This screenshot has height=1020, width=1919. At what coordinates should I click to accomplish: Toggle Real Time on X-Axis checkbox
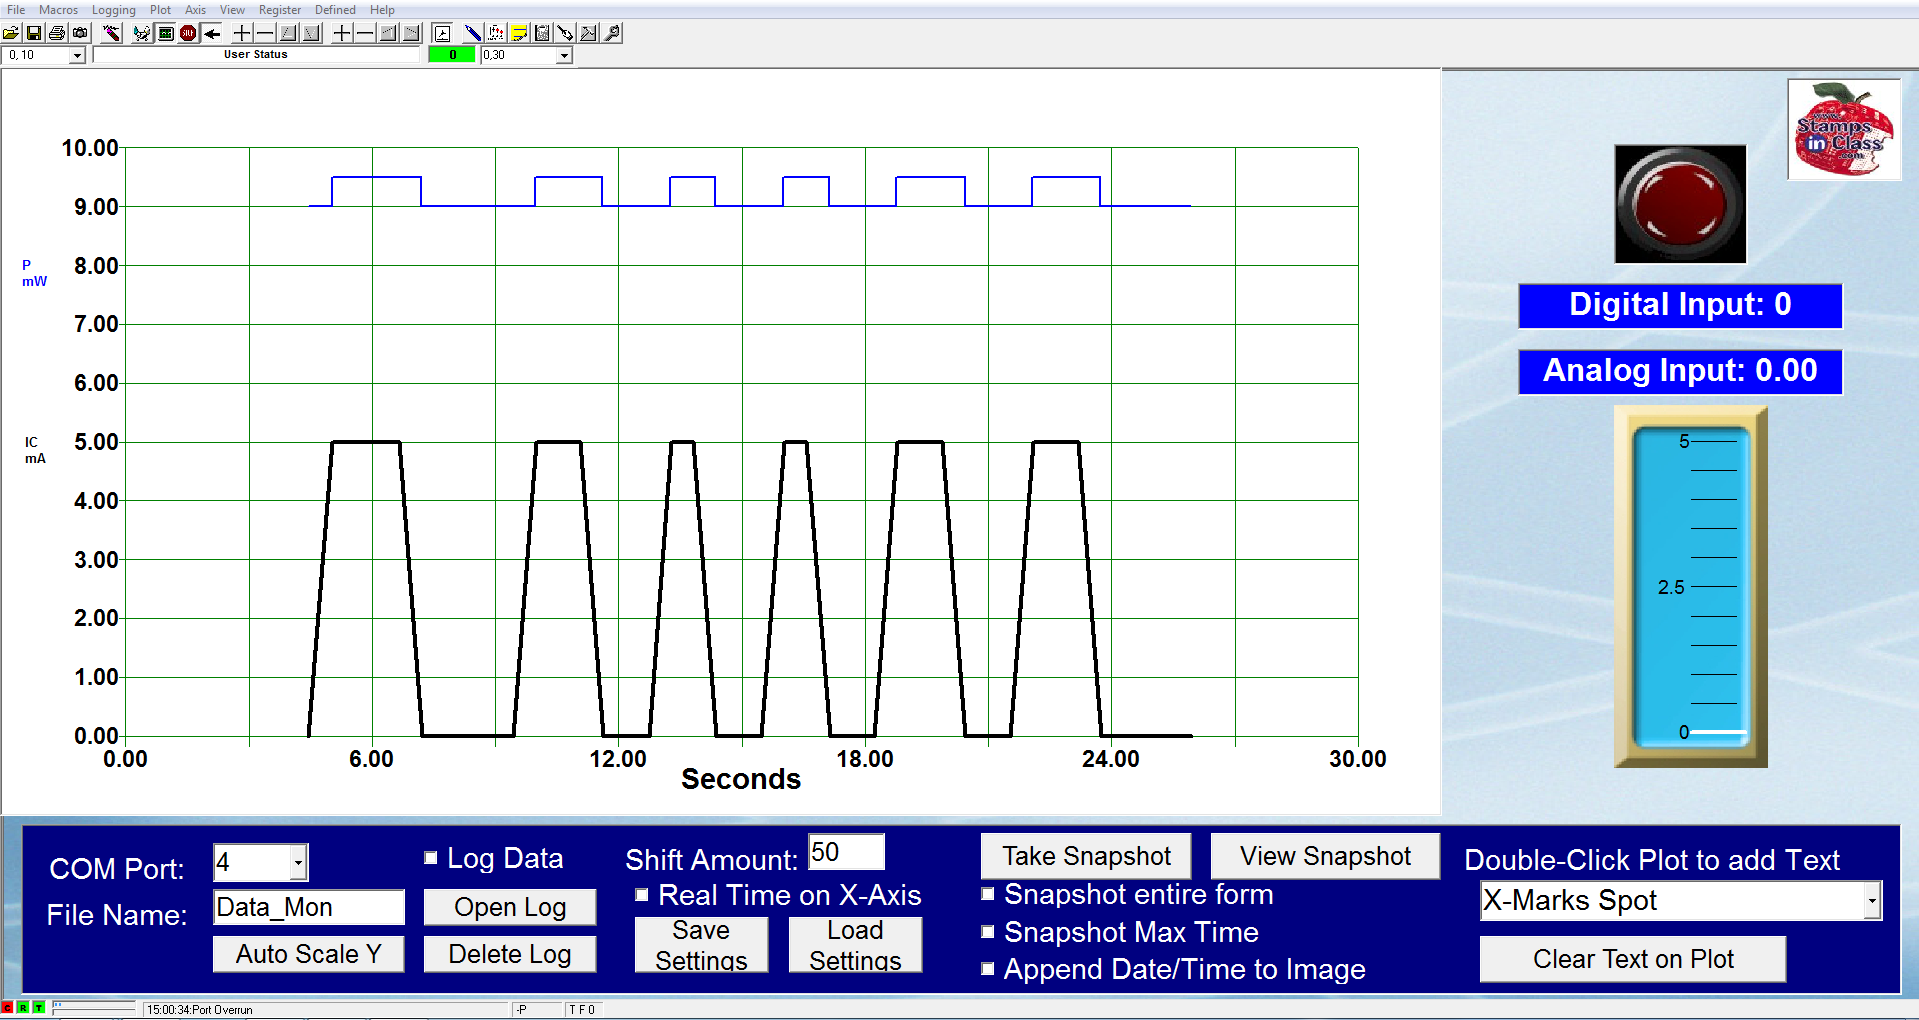coord(642,895)
